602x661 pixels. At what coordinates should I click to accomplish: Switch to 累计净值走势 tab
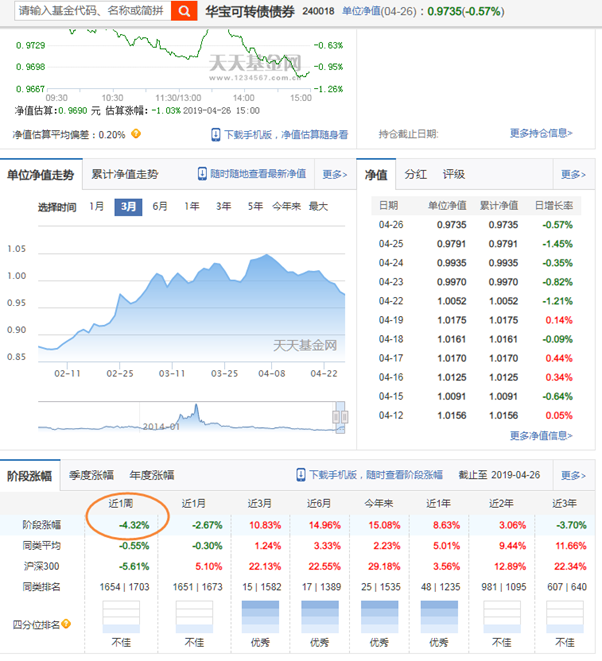click(x=125, y=174)
